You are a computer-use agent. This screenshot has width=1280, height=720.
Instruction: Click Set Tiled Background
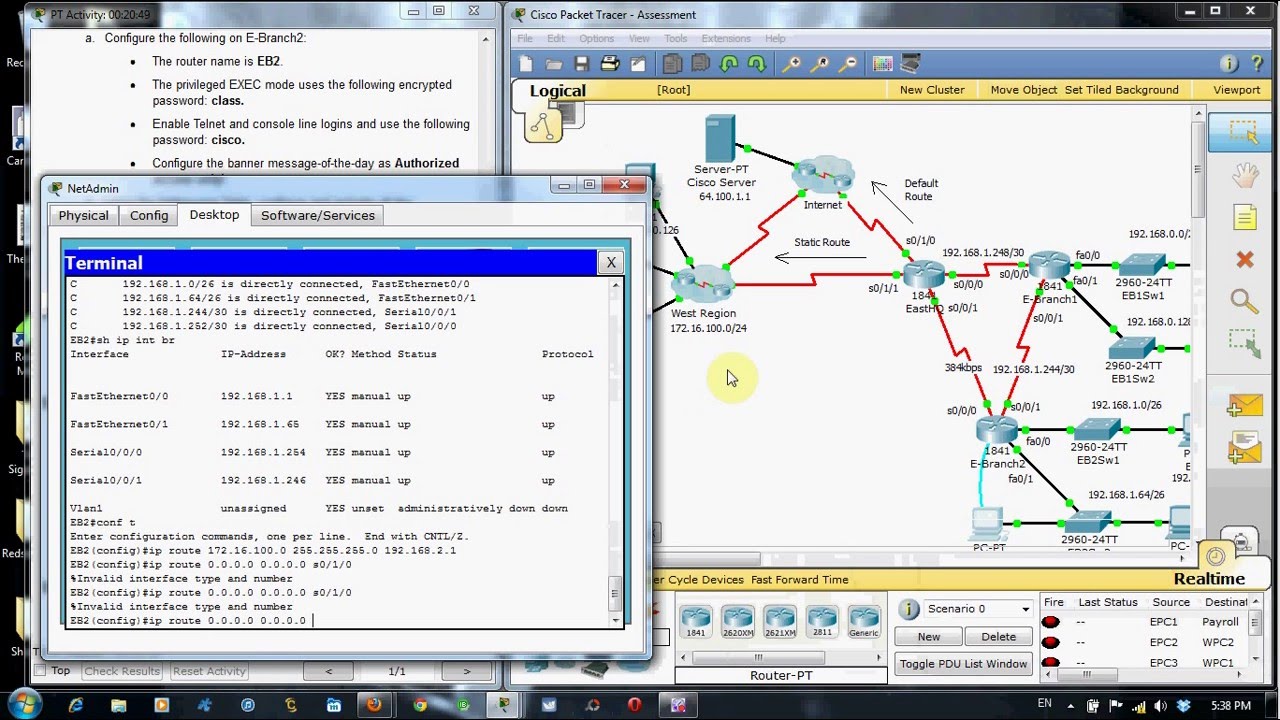click(1121, 90)
